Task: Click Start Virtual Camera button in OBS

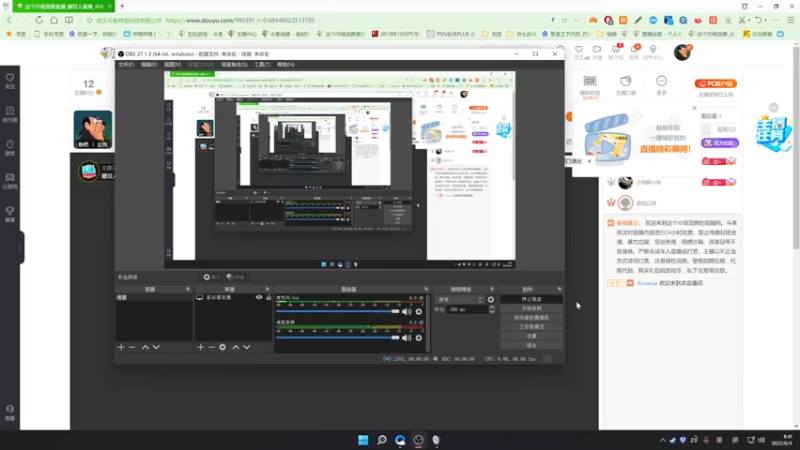Action: [x=532, y=317]
